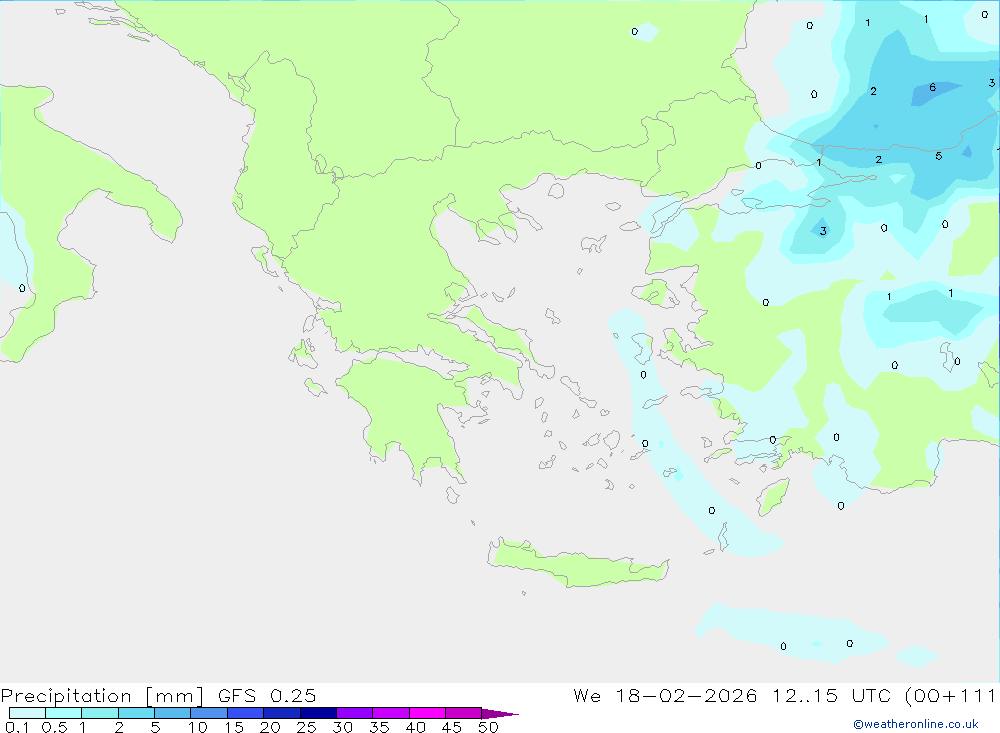This screenshot has height=733, width=1000.
Task: Click the dark navy swatch between 25 and 30
Action: pyautogui.click(x=318, y=713)
